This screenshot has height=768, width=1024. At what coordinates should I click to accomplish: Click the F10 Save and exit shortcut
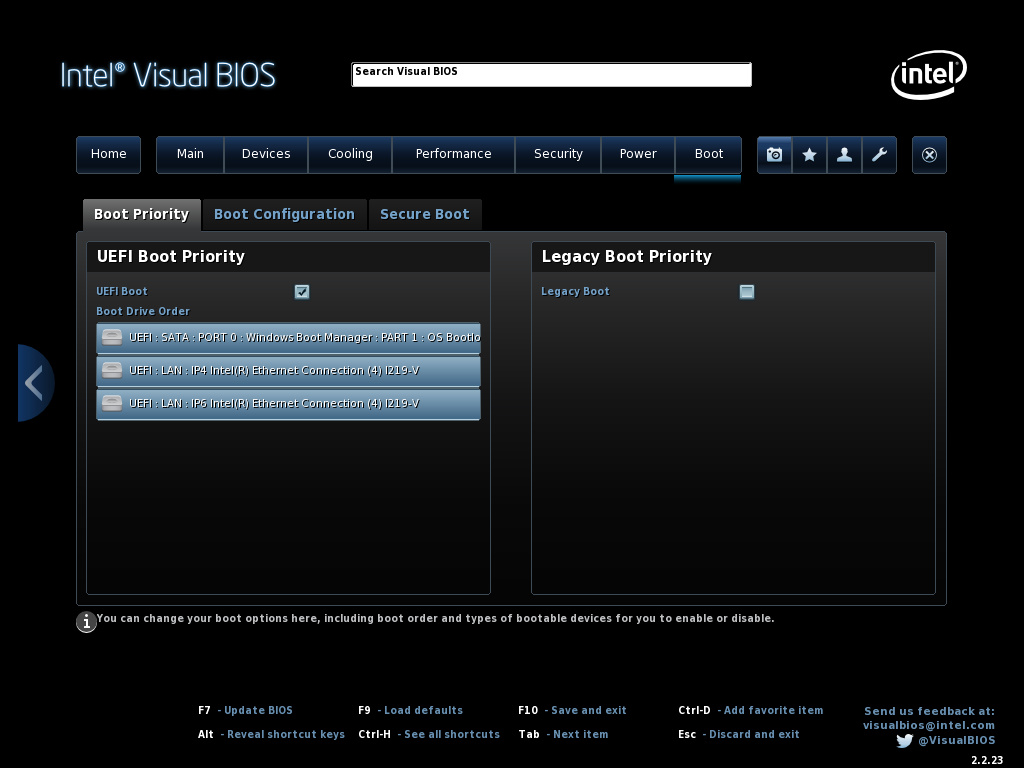(572, 710)
